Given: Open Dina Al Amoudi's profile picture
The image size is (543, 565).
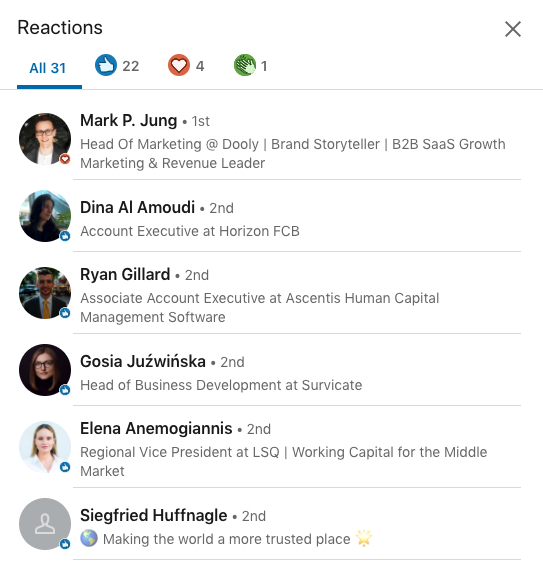Looking at the screenshot, I should pos(45,216).
